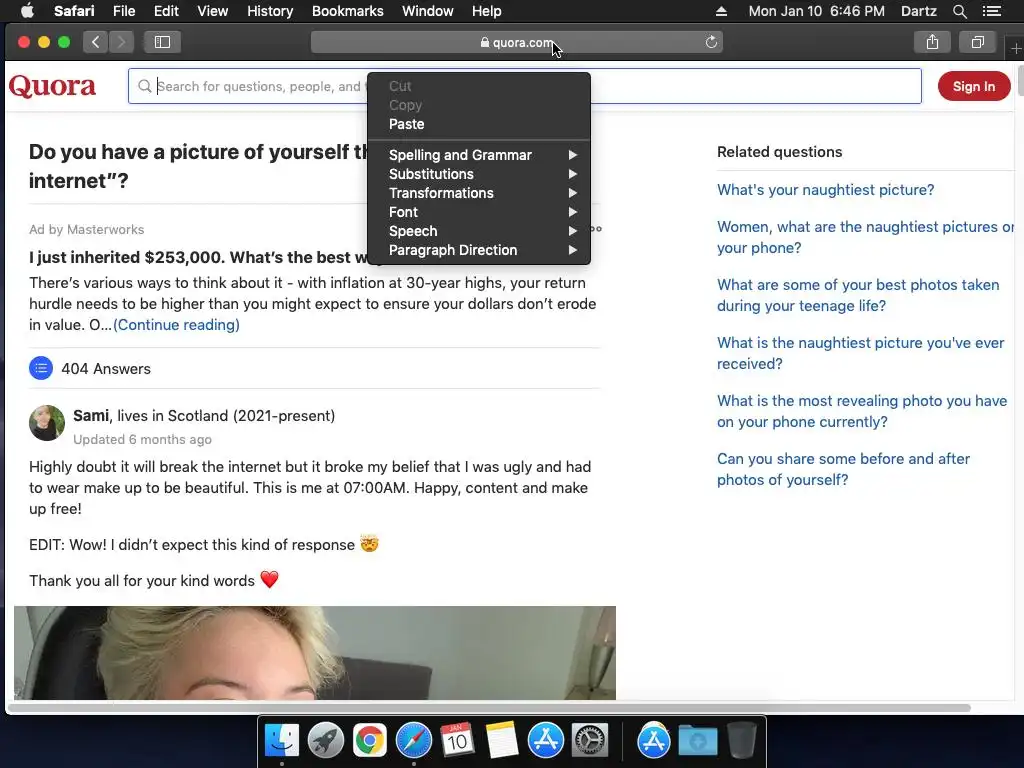Image resolution: width=1024 pixels, height=768 pixels.
Task: Open Calendar icon showing 10 in dock
Action: point(457,741)
